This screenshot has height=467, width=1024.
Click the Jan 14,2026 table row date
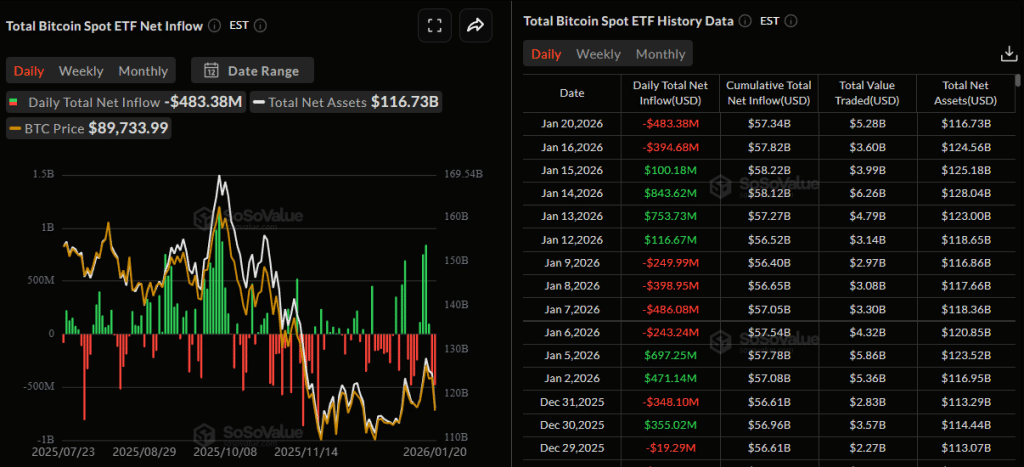click(572, 192)
